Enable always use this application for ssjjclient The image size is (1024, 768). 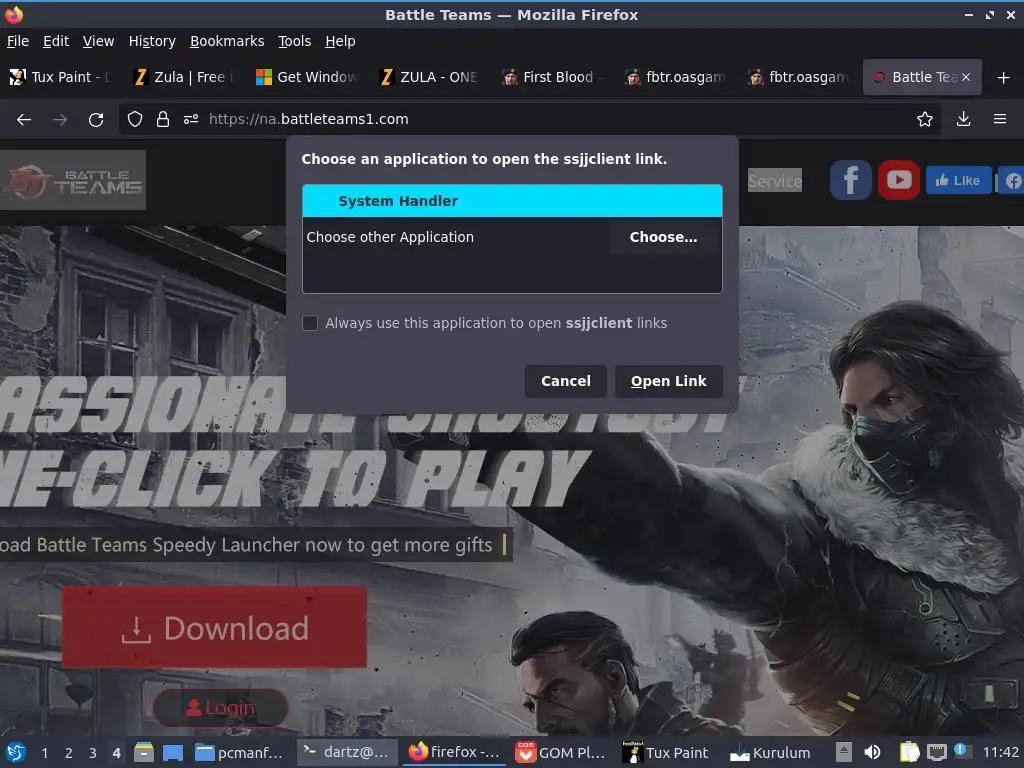[310, 323]
